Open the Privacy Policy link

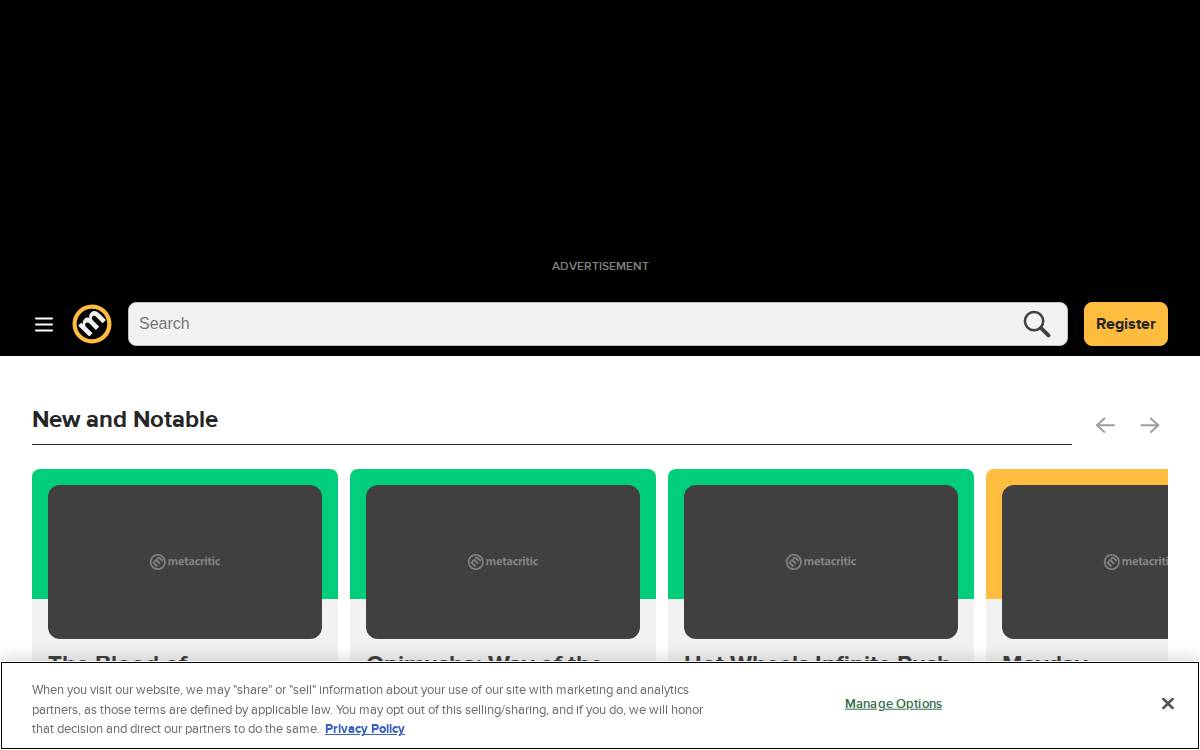[365, 729]
